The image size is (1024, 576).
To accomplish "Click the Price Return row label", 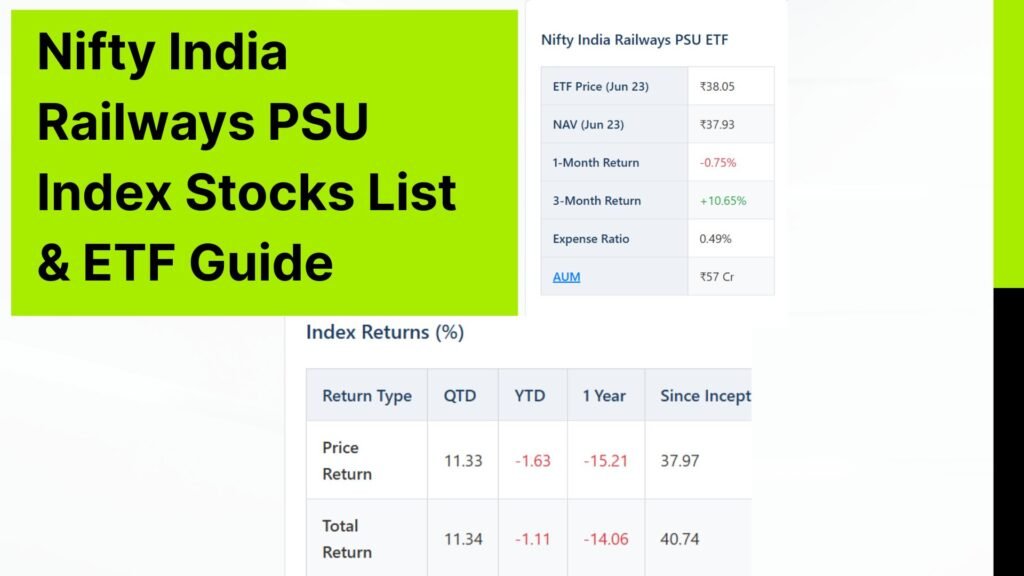I will 347,460.
